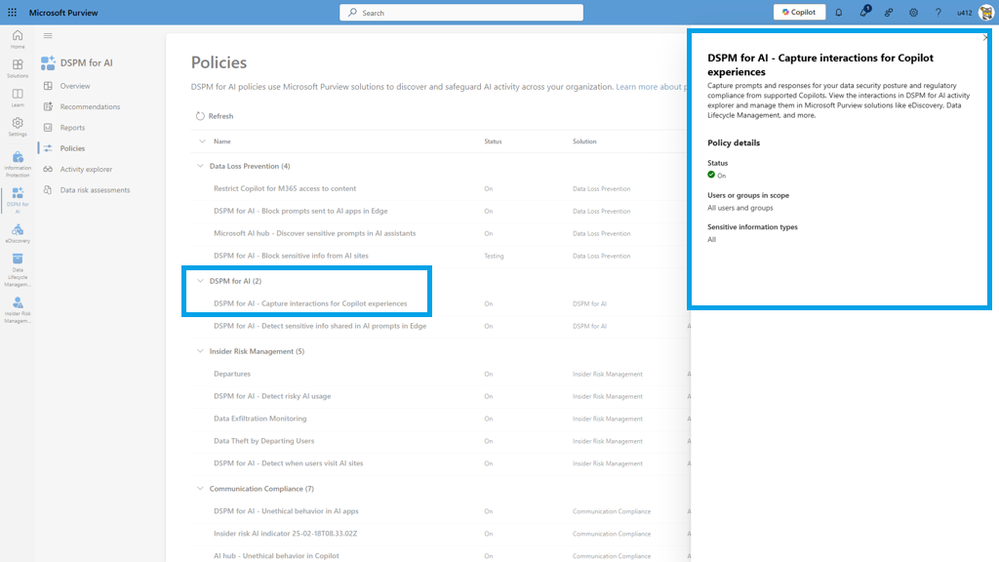
Task: Open header settings gear icon
Action: click(913, 12)
